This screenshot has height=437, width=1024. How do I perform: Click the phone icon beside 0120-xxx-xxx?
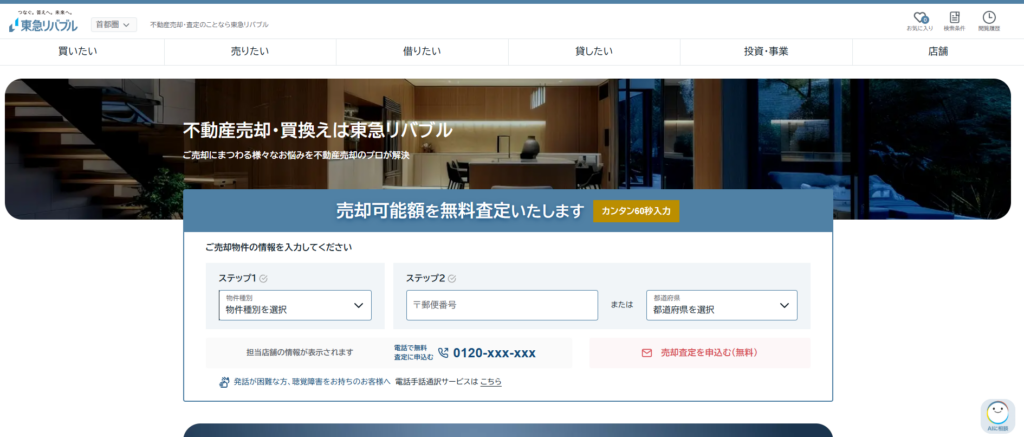[x=443, y=353]
